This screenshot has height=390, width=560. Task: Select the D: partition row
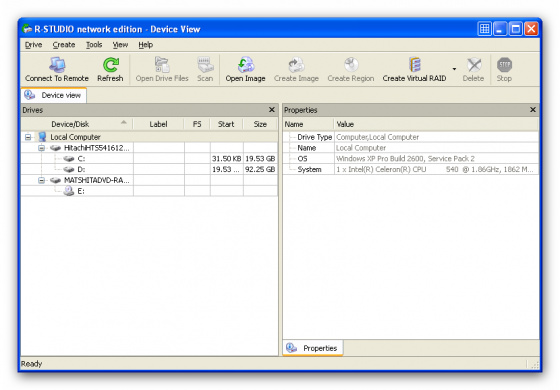pyautogui.click(x=149, y=170)
